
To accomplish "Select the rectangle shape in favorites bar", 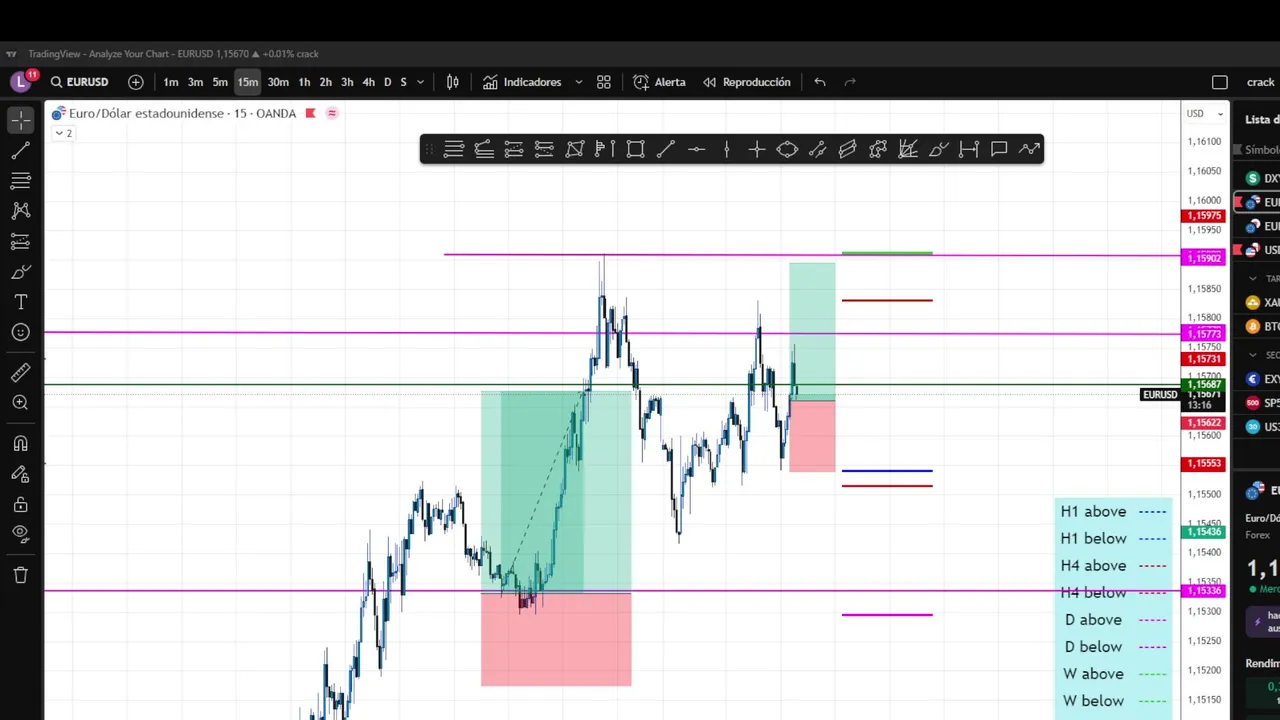I will (635, 149).
